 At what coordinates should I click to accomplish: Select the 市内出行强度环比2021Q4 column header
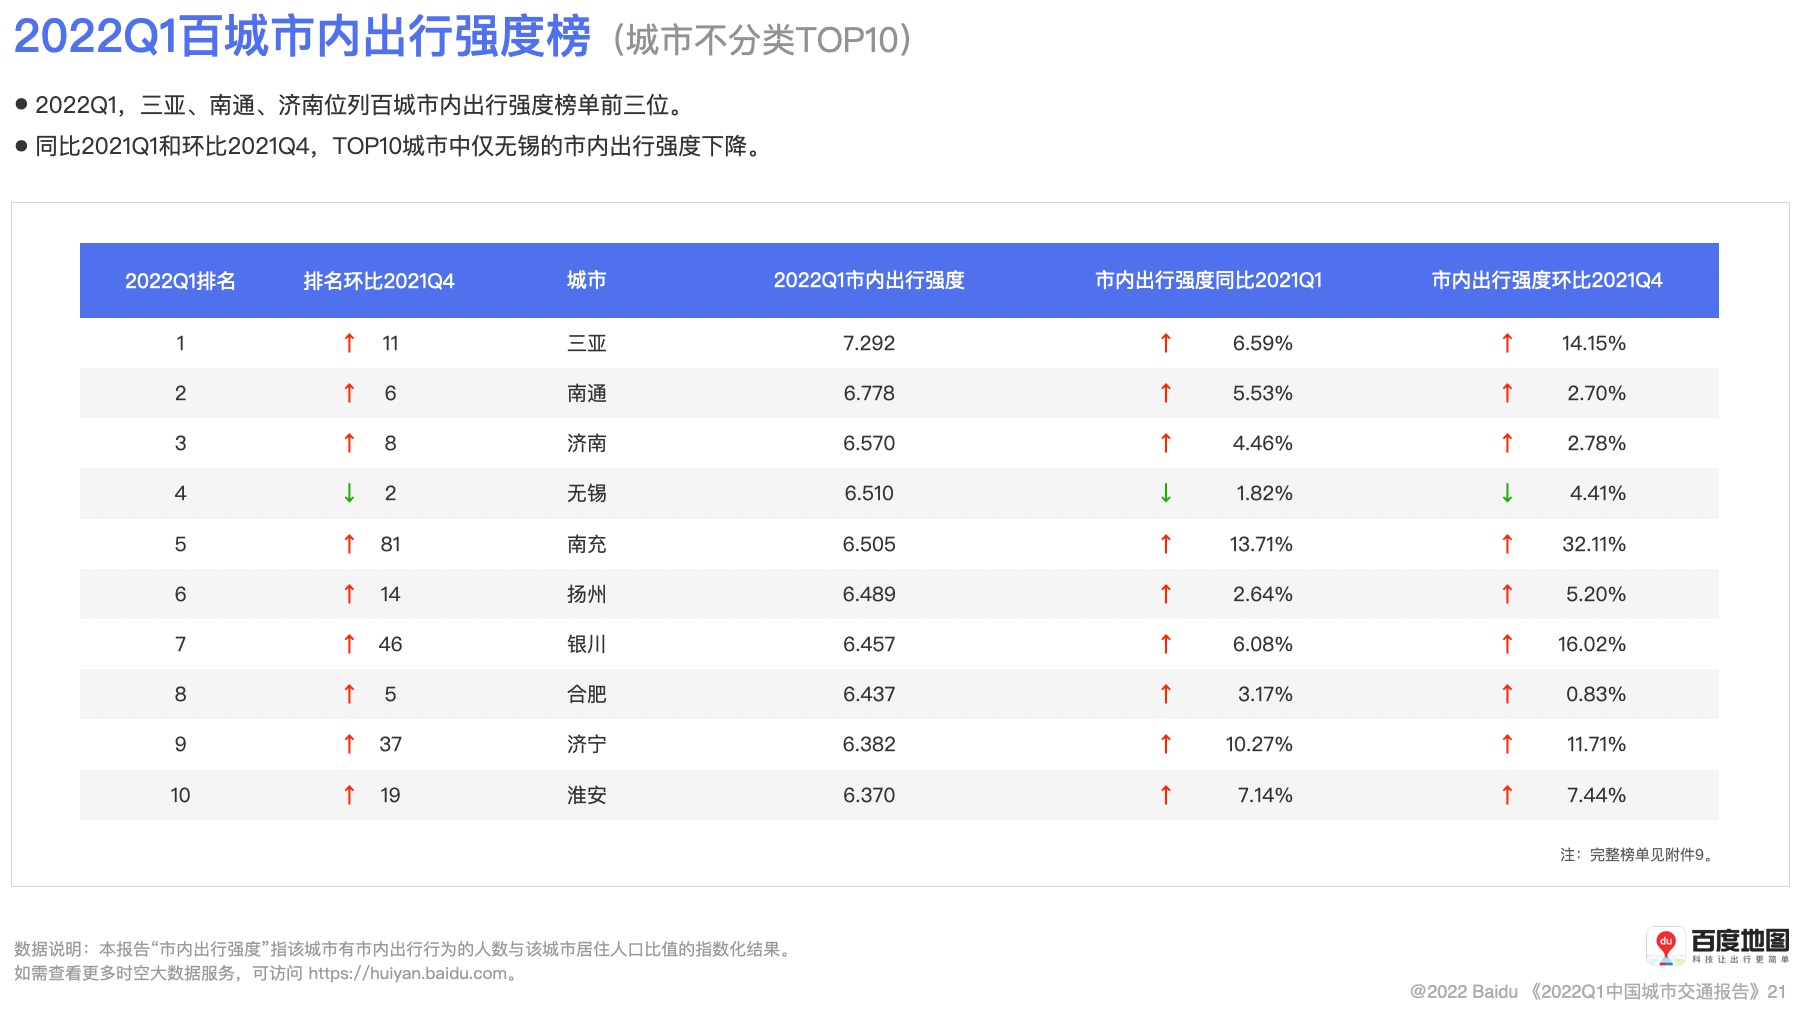pos(1547,281)
